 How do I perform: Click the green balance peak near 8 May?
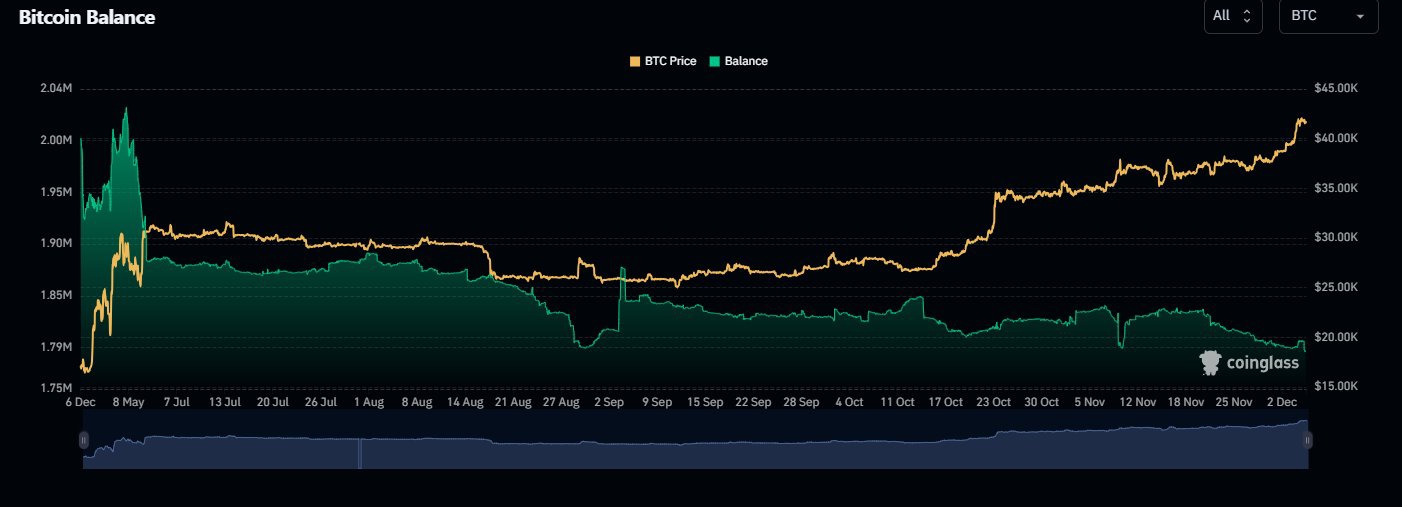[x=126, y=110]
